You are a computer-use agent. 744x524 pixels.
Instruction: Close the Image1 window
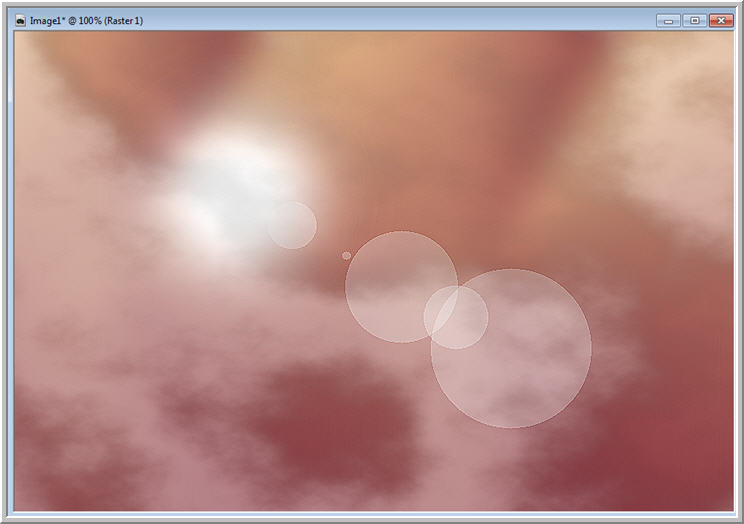coord(721,20)
